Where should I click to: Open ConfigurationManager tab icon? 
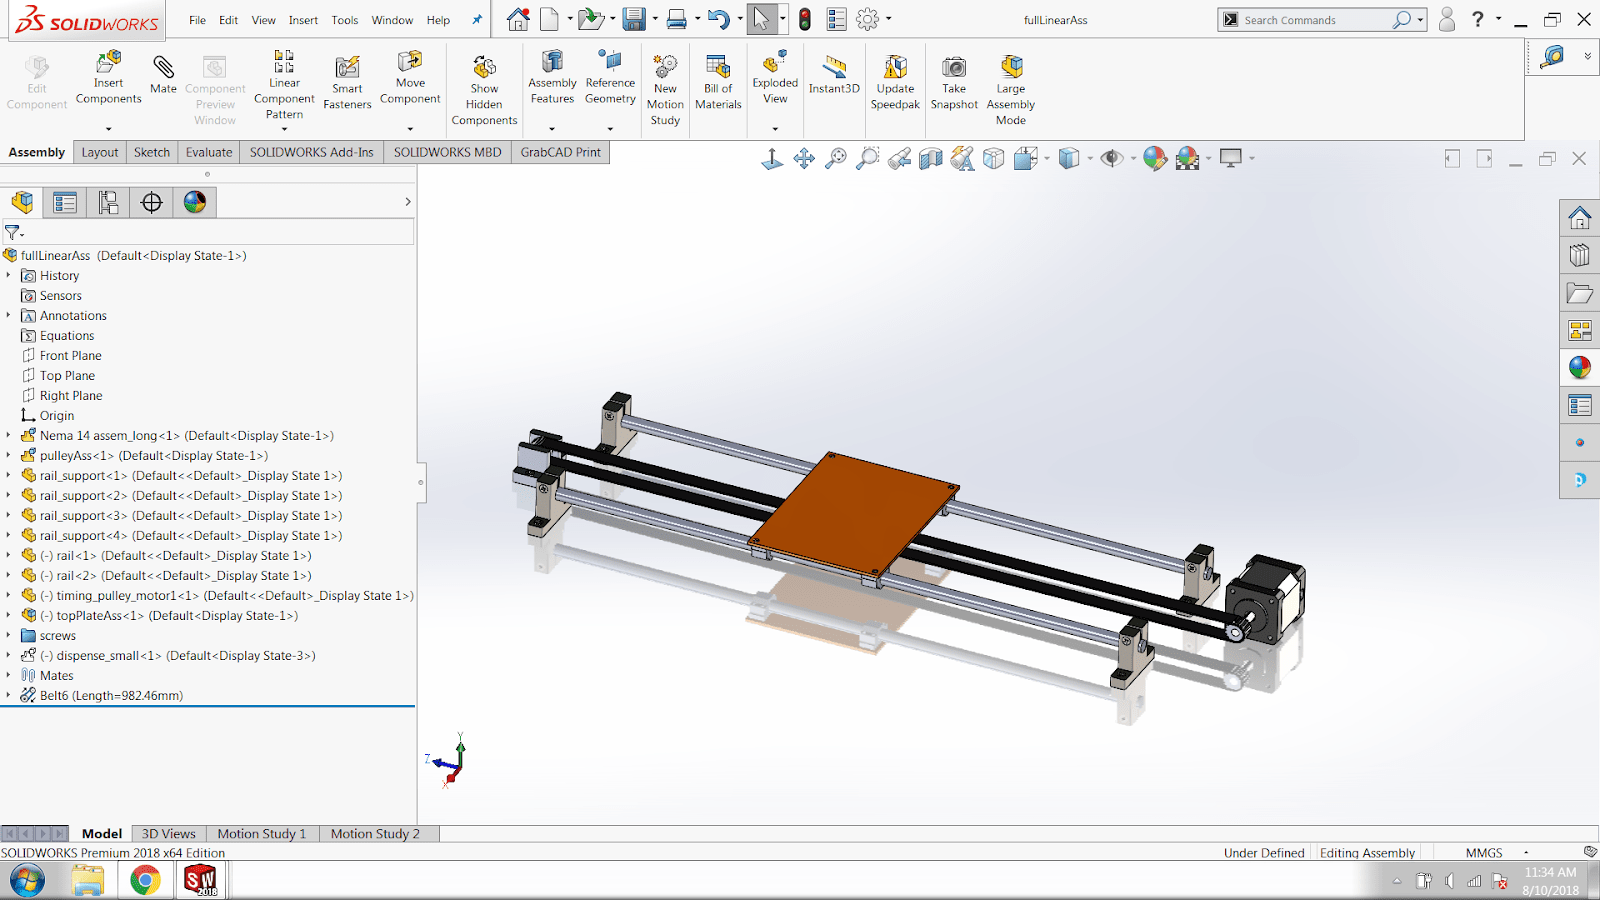click(108, 202)
